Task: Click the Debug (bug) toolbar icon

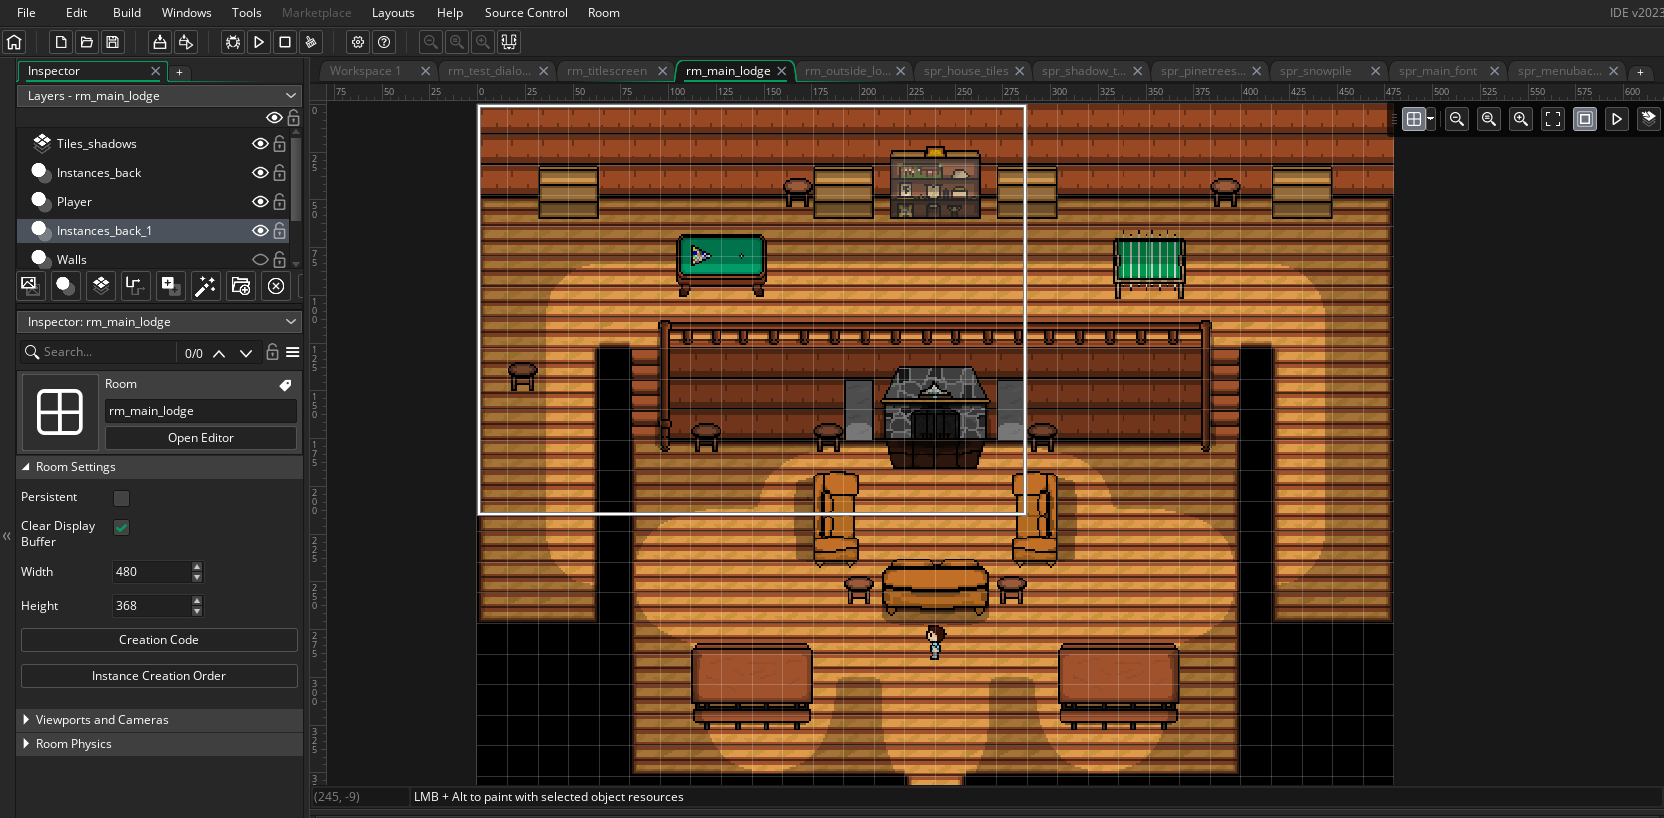Action: [233, 42]
